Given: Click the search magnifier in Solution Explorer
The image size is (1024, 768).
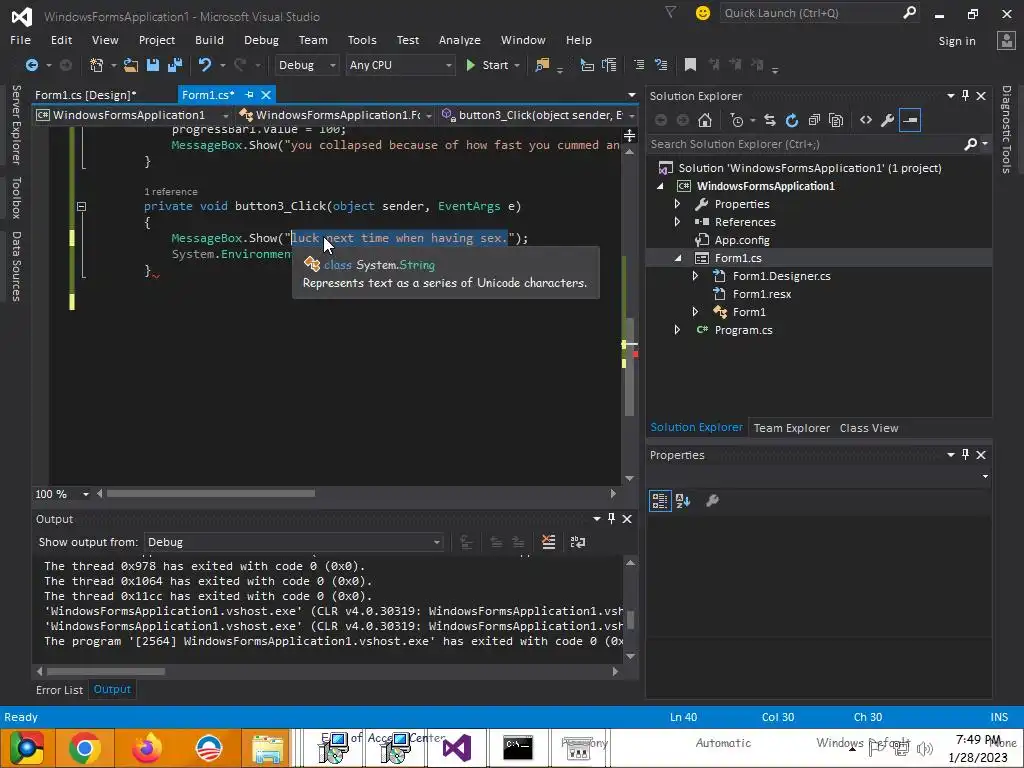Looking at the screenshot, I should pos(971,144).
